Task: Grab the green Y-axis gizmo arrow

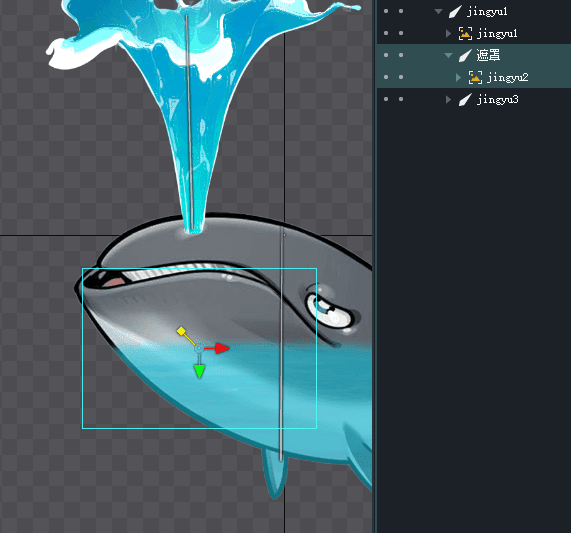Action: (199, 371)
